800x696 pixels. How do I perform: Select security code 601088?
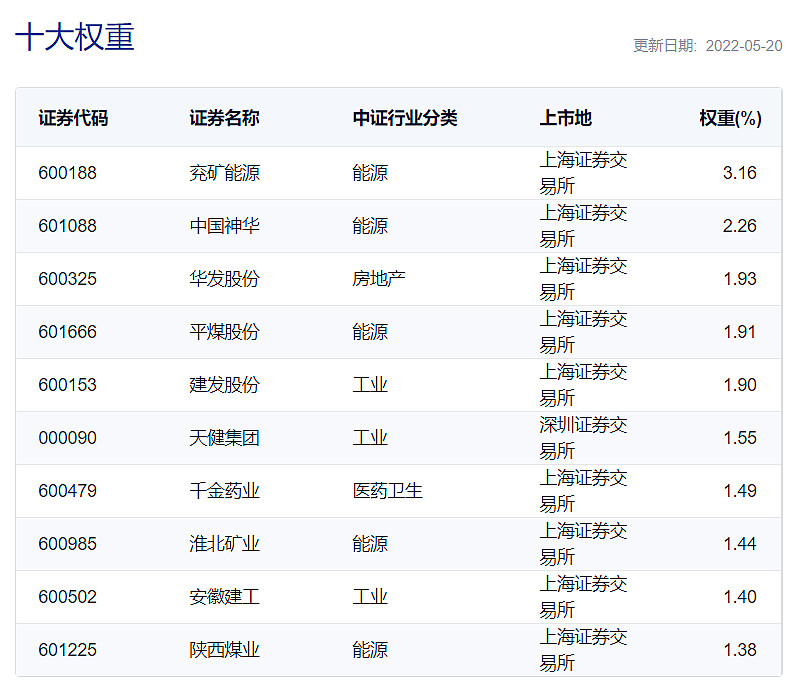(67, 226)
